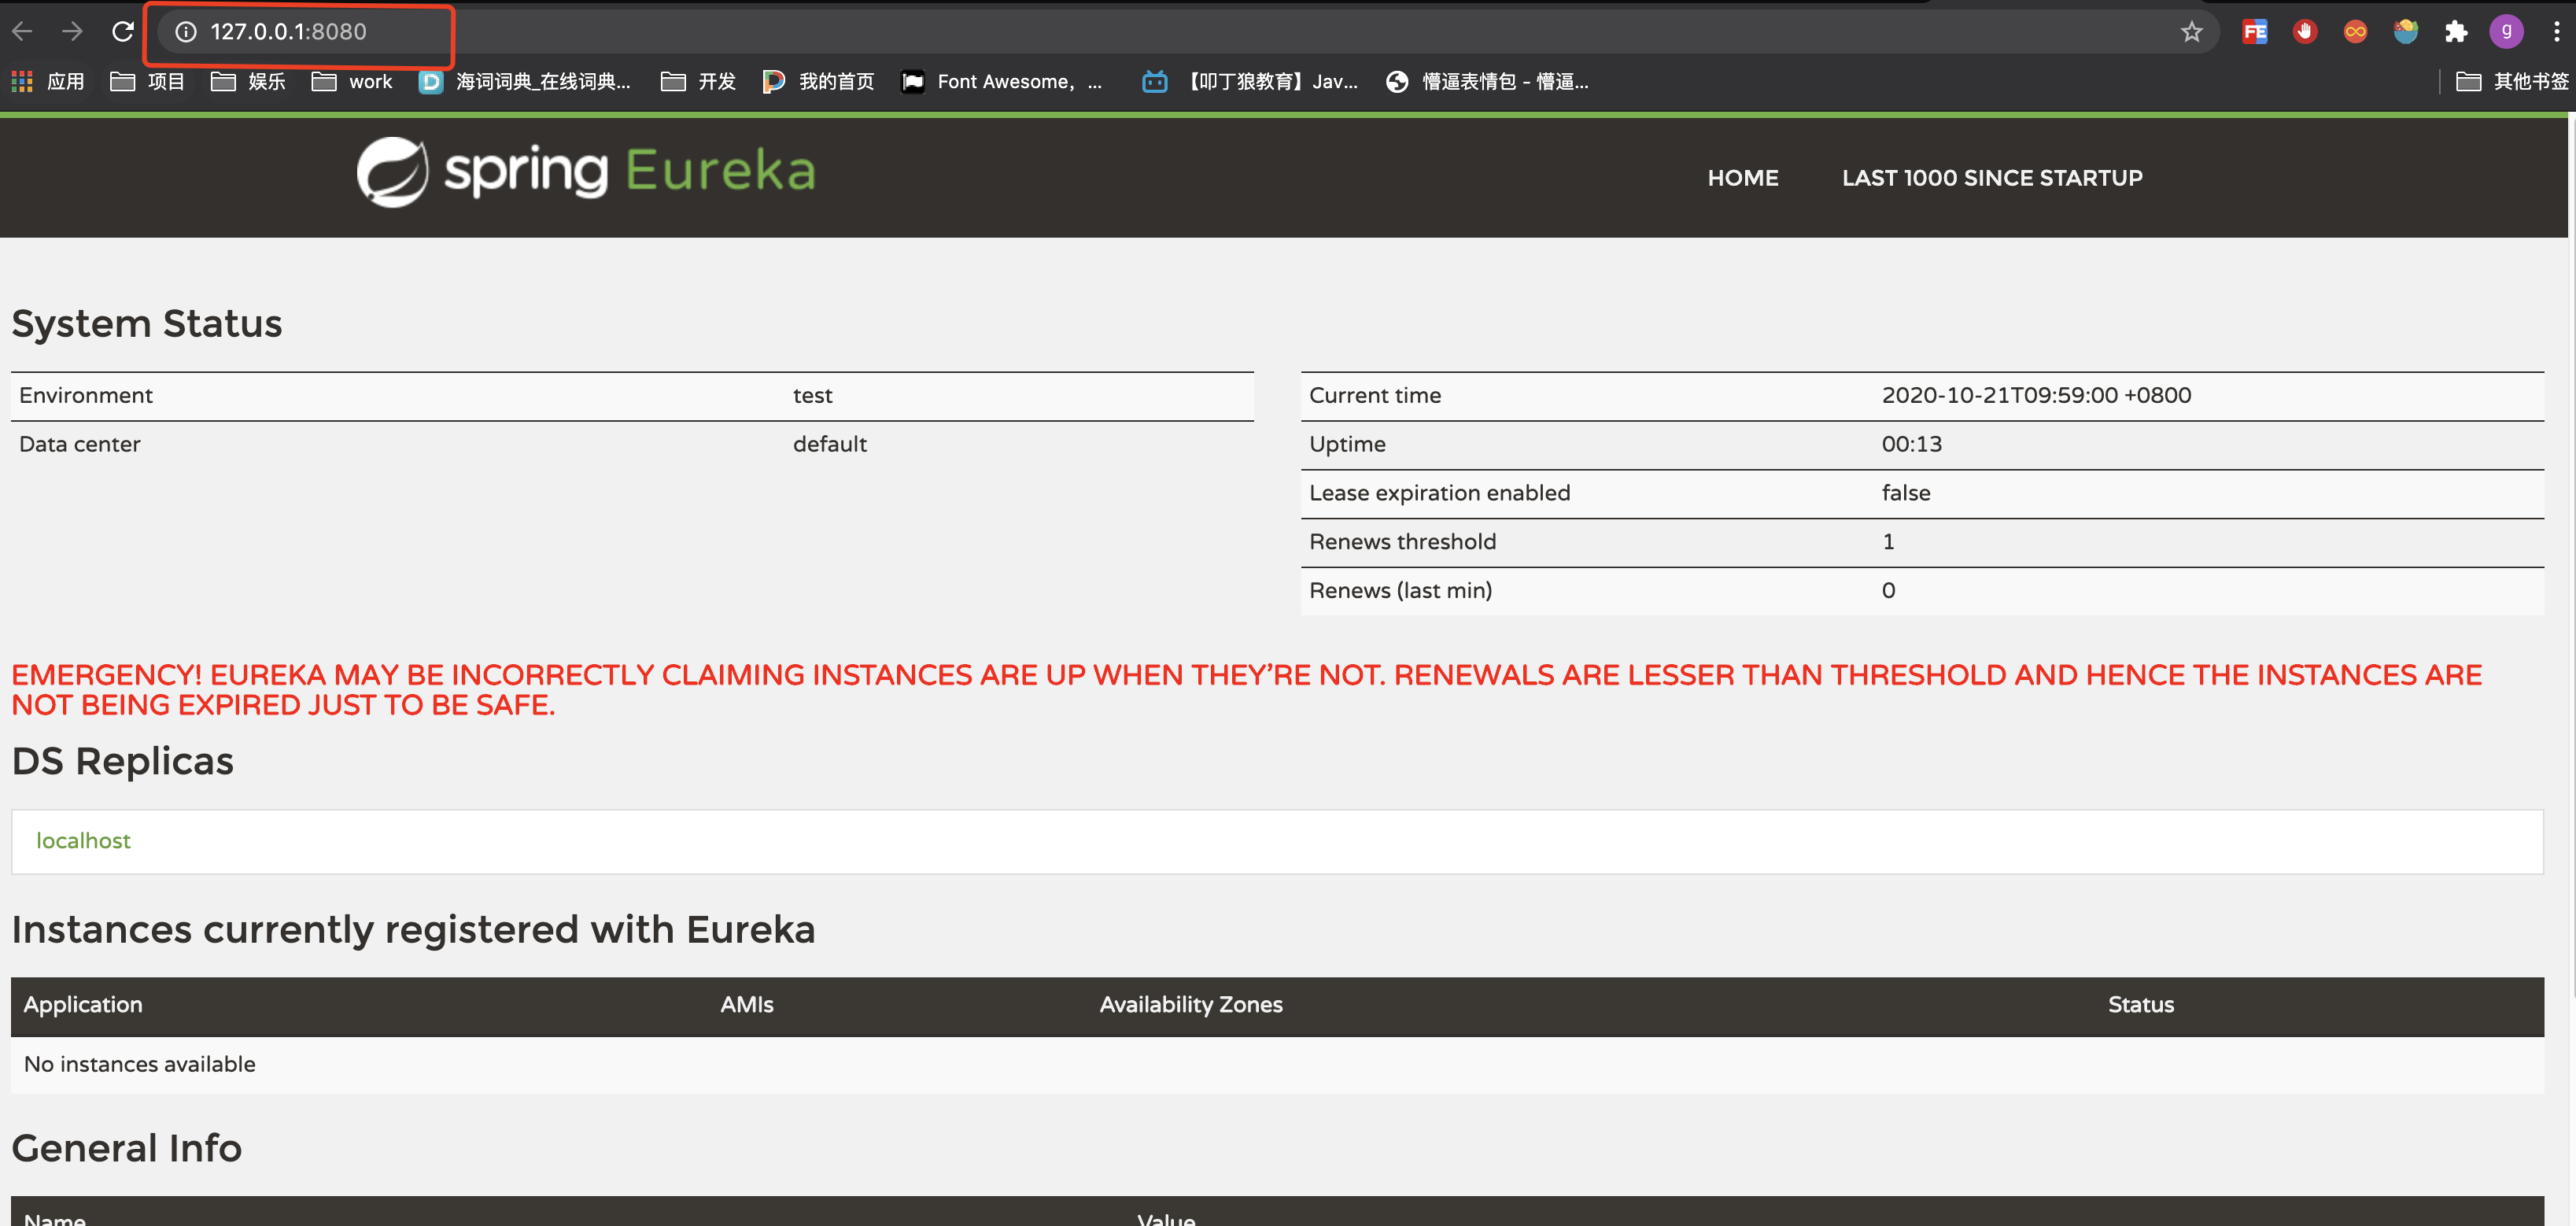Follow the localhost replica link
The width and height of the screenshot is (2576, 1226).
[83, 841]
